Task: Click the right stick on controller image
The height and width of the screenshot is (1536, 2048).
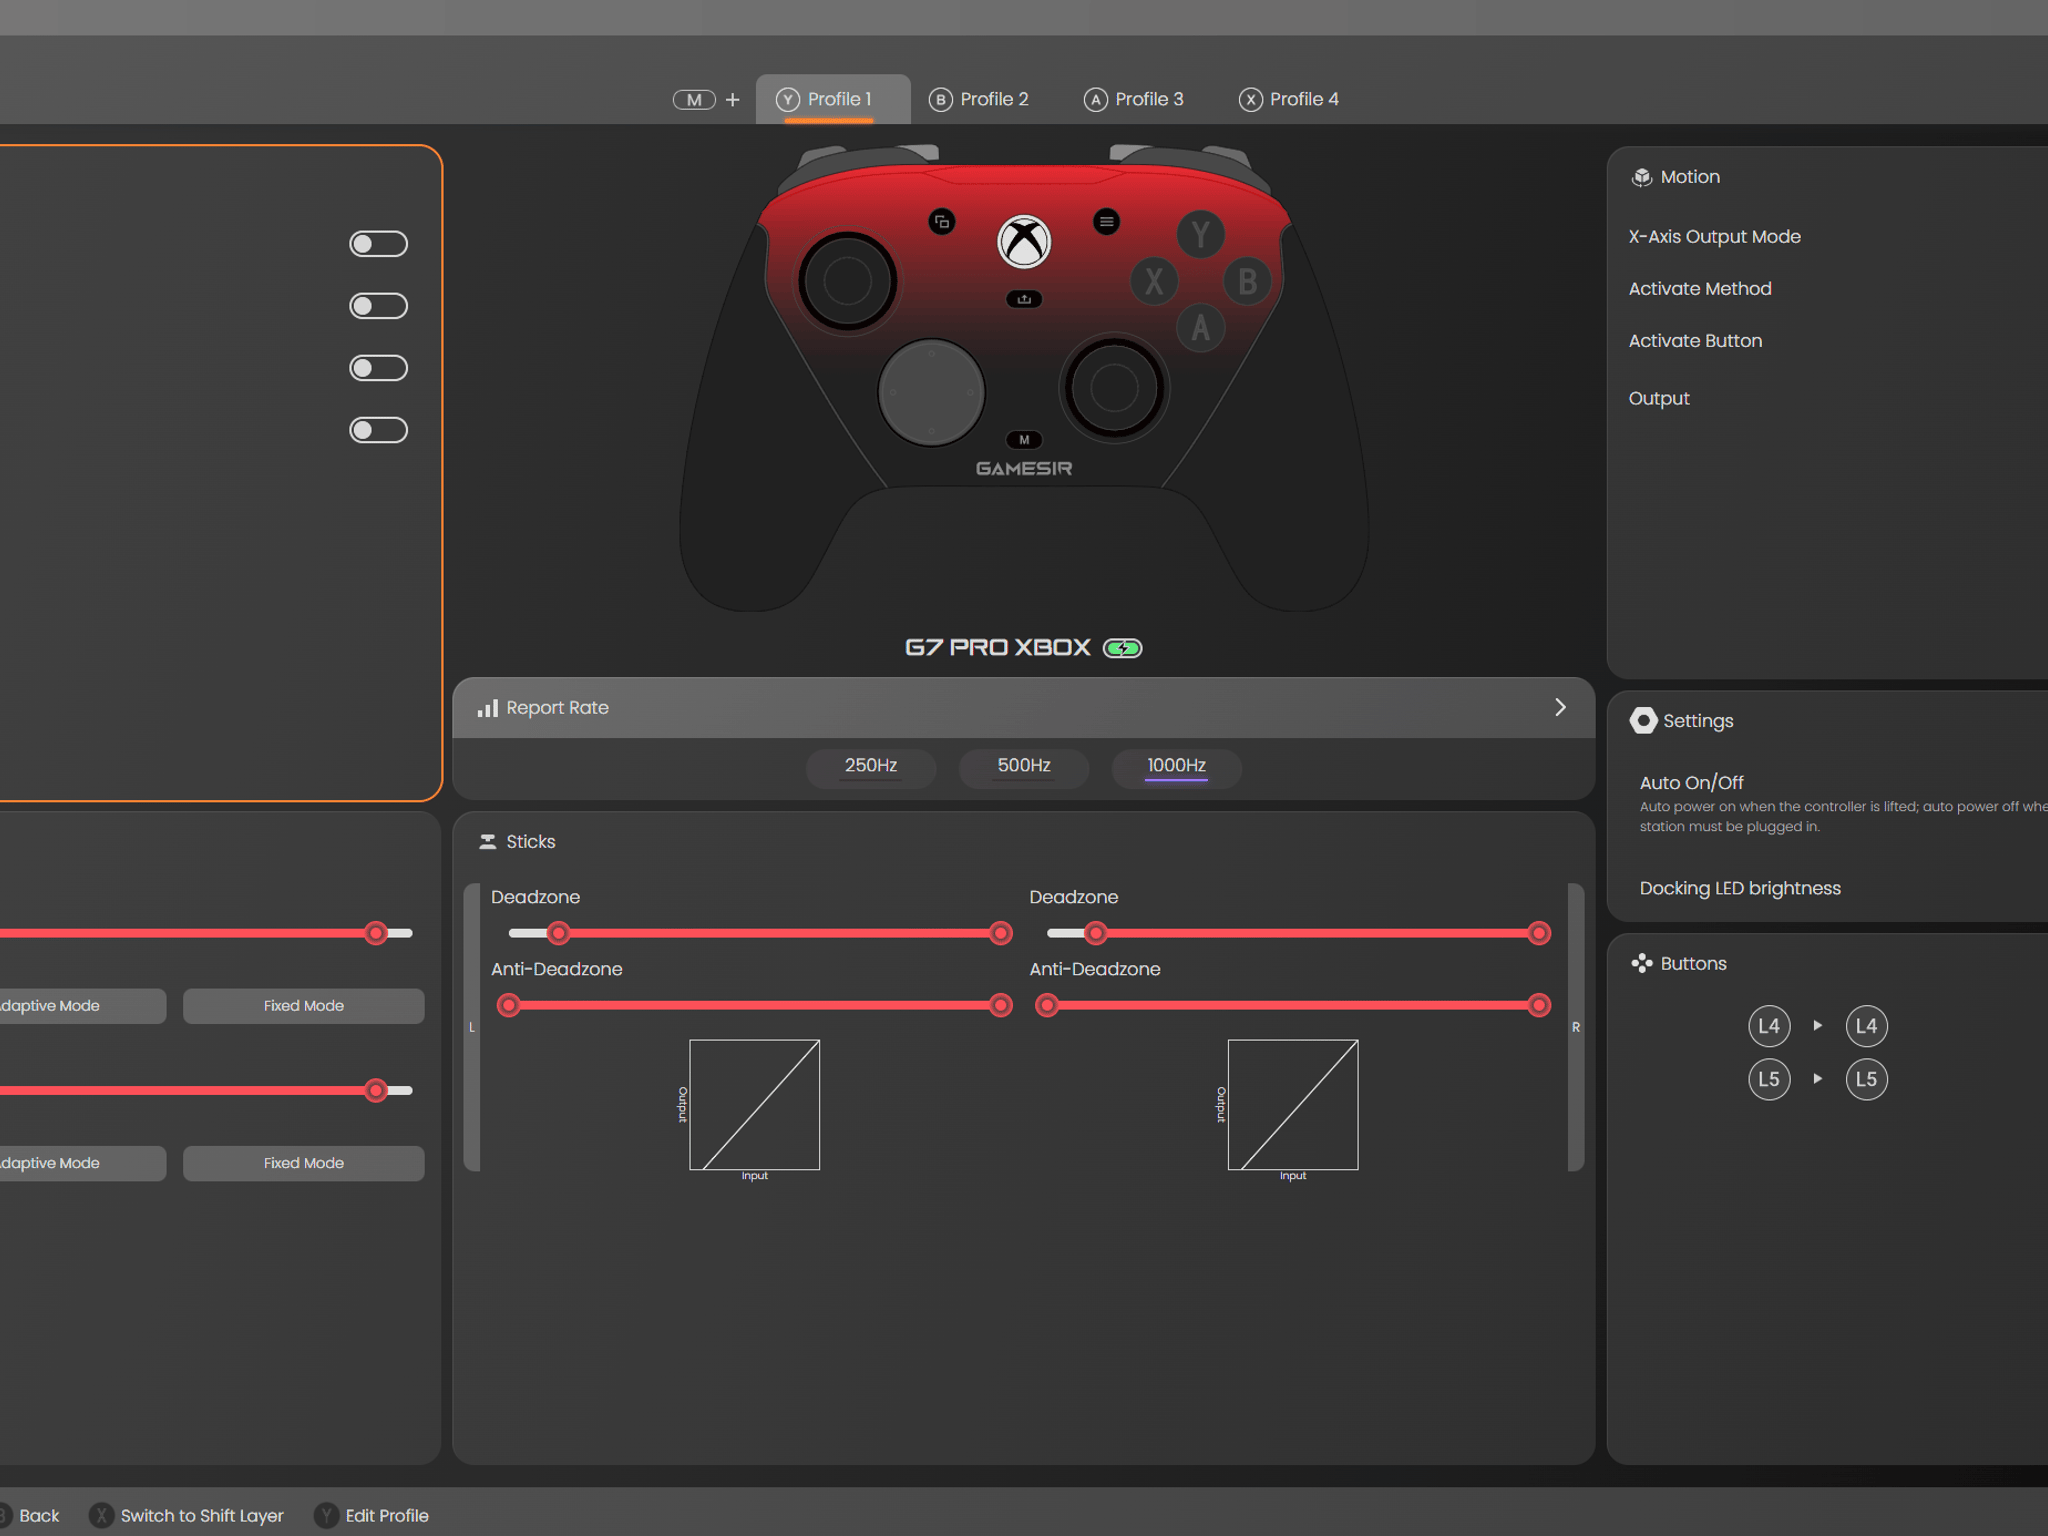Action: coord(1113,388)
